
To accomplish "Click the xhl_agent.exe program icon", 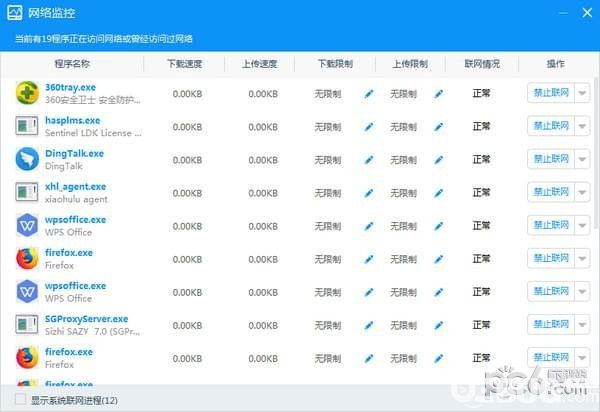I will click(x=27, y=192).
